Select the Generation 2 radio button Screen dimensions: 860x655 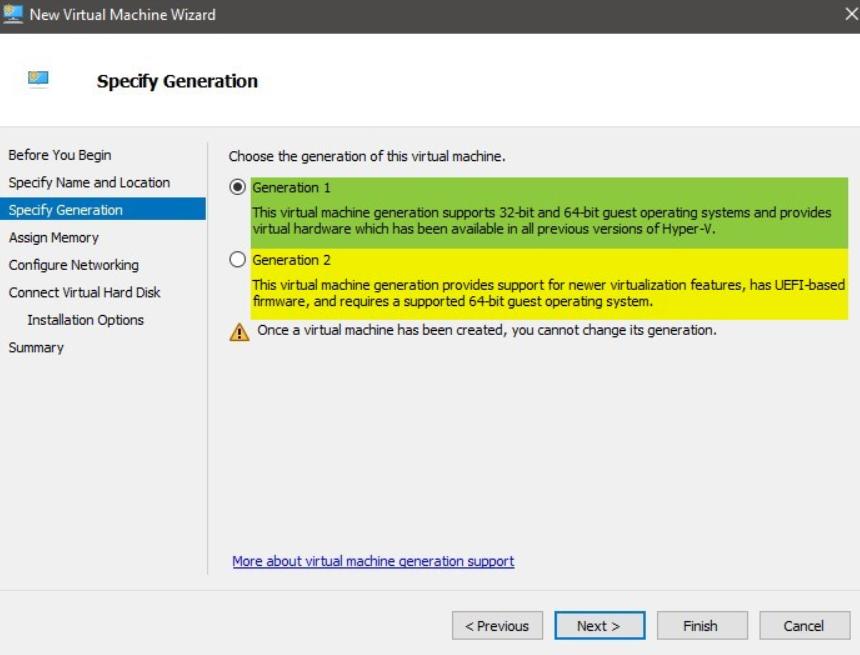pyautogui.click(x=237, y=260)
